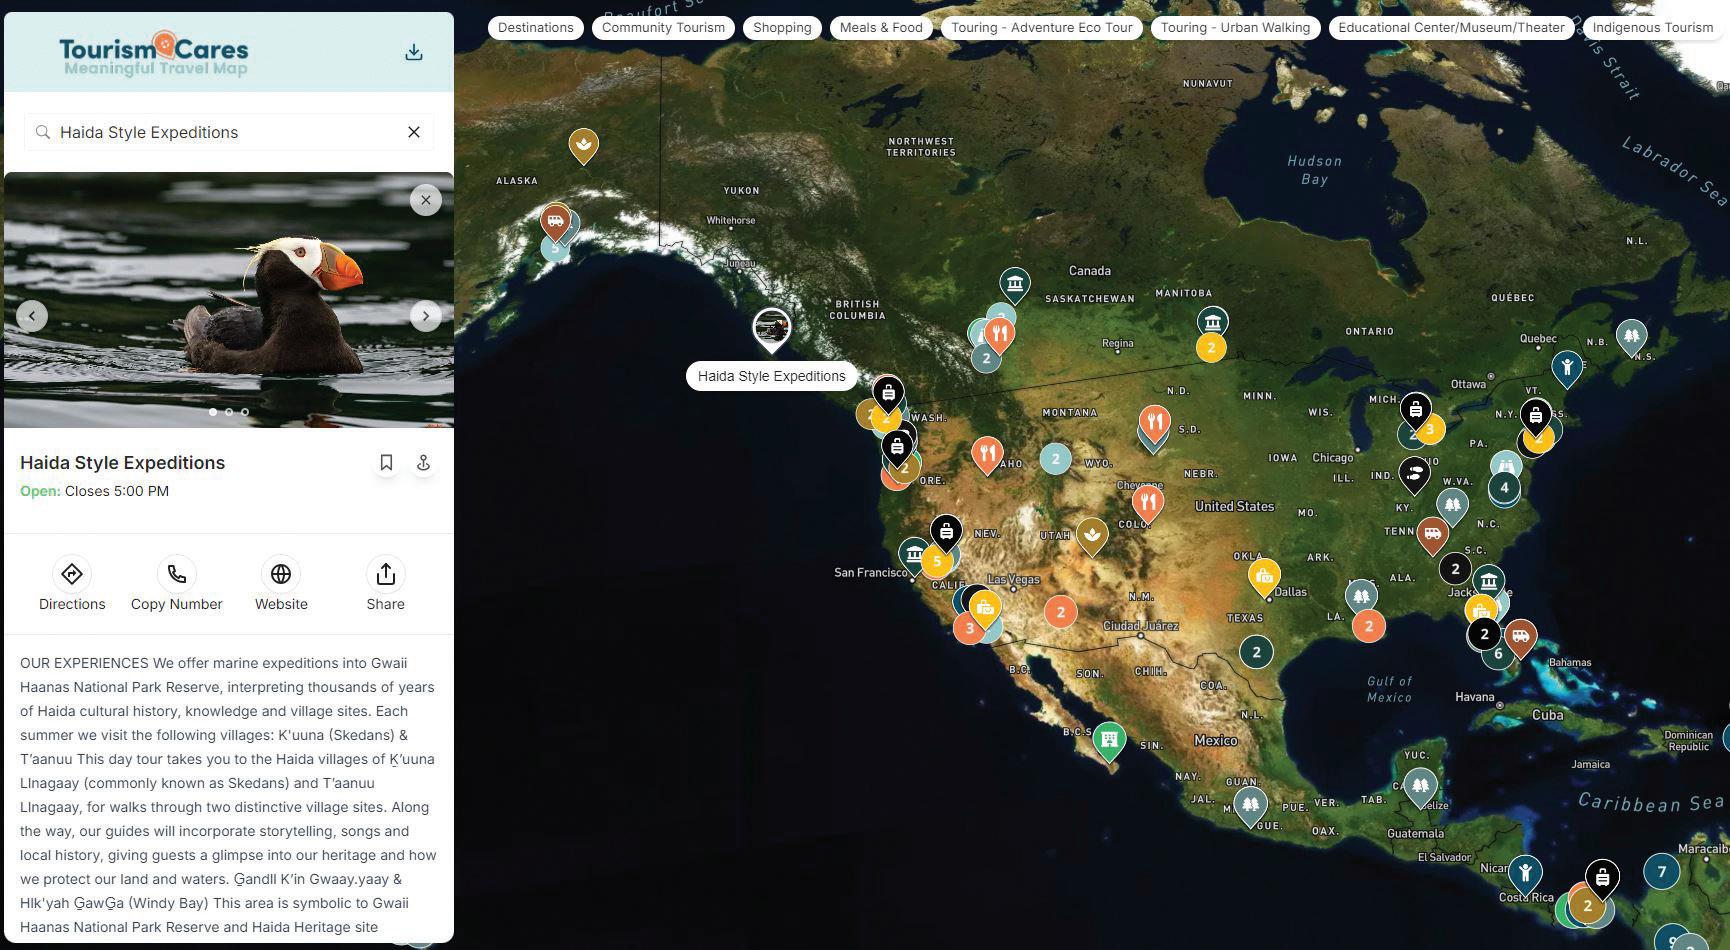Toggle the Meals & Food filter chip
Screen dimensions: 1730x950
coord(881,28)
